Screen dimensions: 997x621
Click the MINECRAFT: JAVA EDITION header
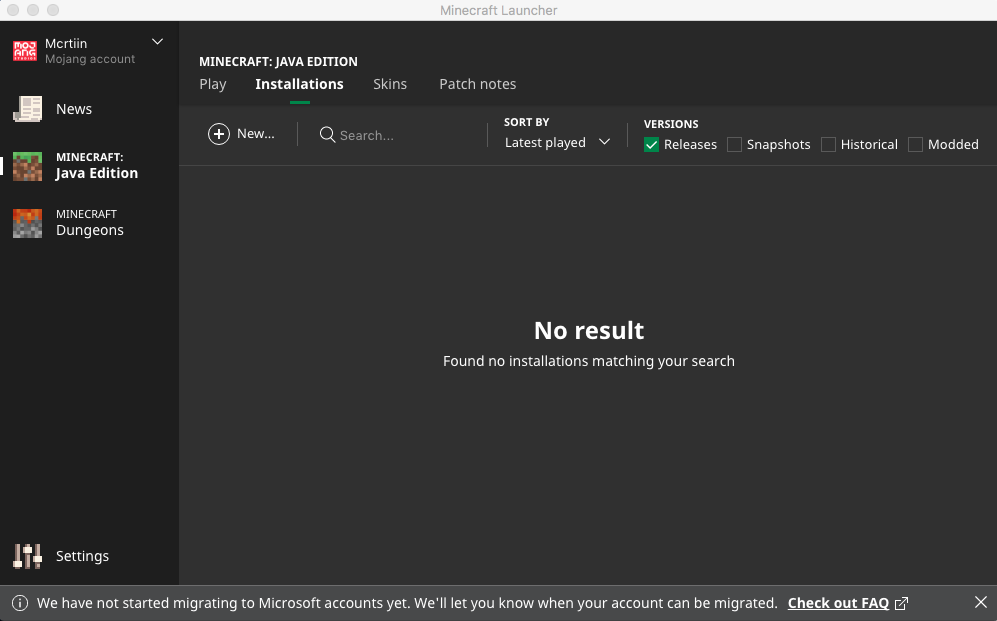point(278,62)
